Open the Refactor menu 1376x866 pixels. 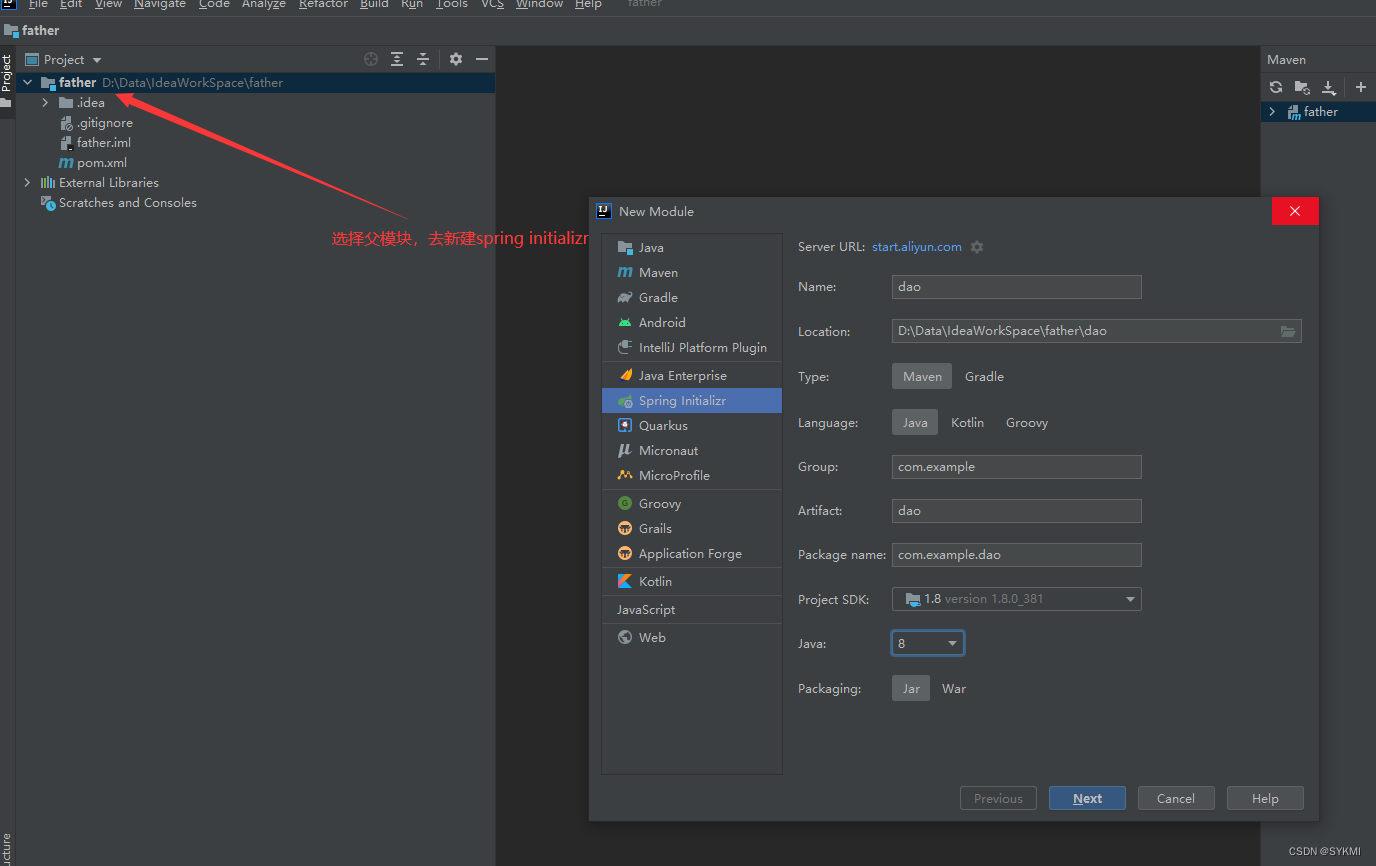[323, 4]
